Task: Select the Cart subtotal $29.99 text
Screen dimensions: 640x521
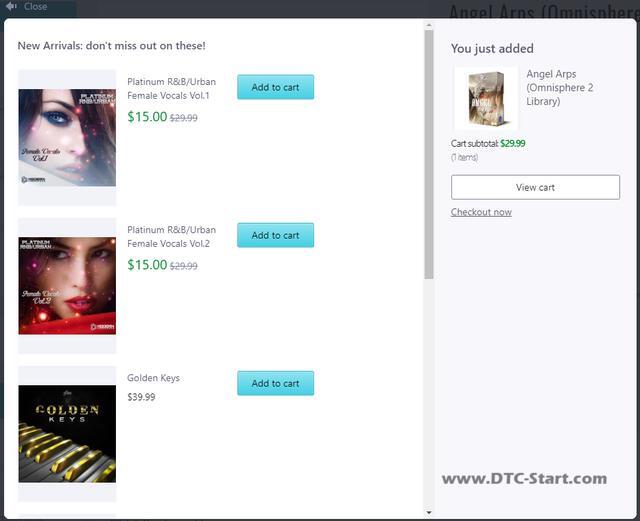Action: (488, 144)
